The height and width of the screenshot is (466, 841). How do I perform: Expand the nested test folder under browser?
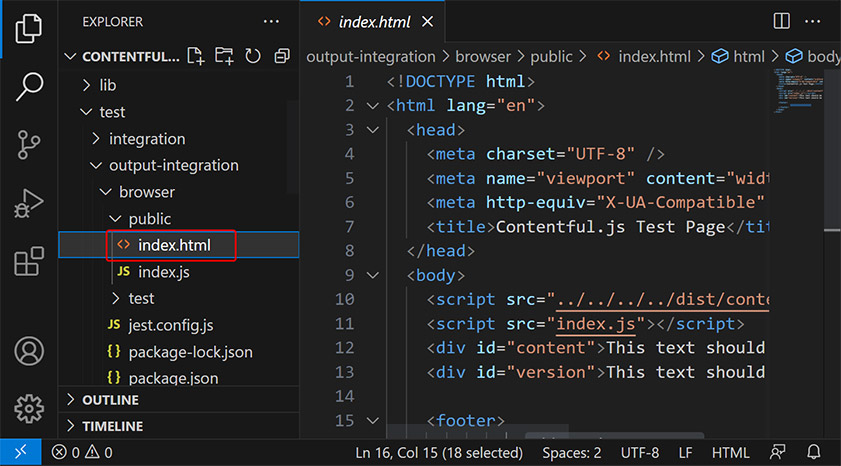tap(116, 299)
